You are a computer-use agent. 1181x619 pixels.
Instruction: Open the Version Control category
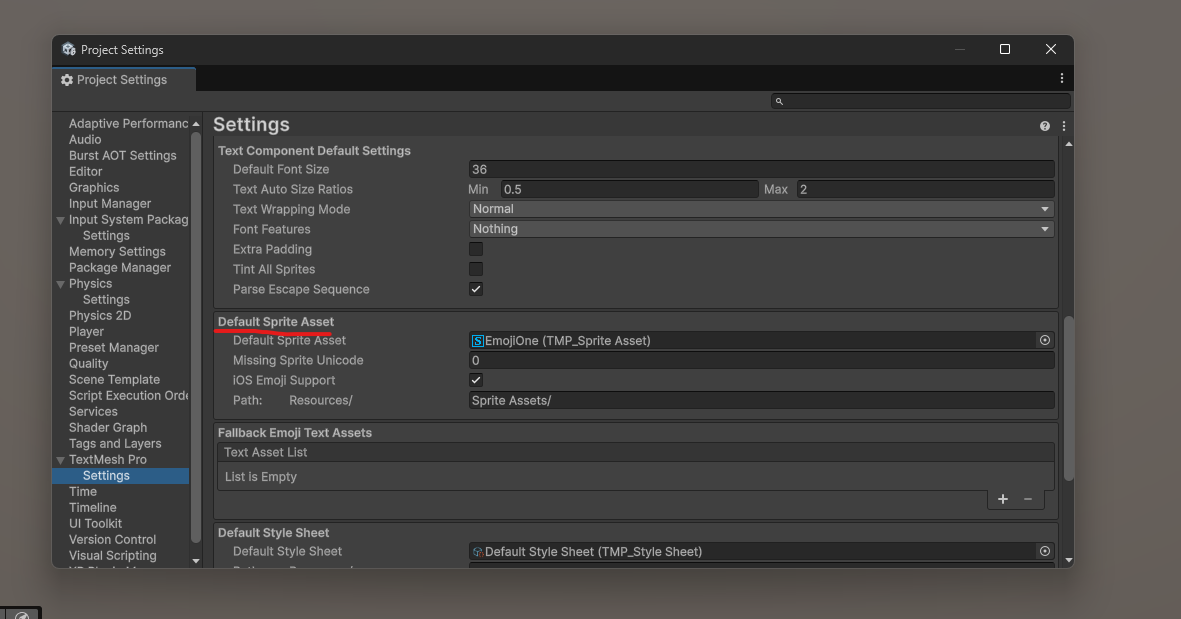tap(112, 539)
